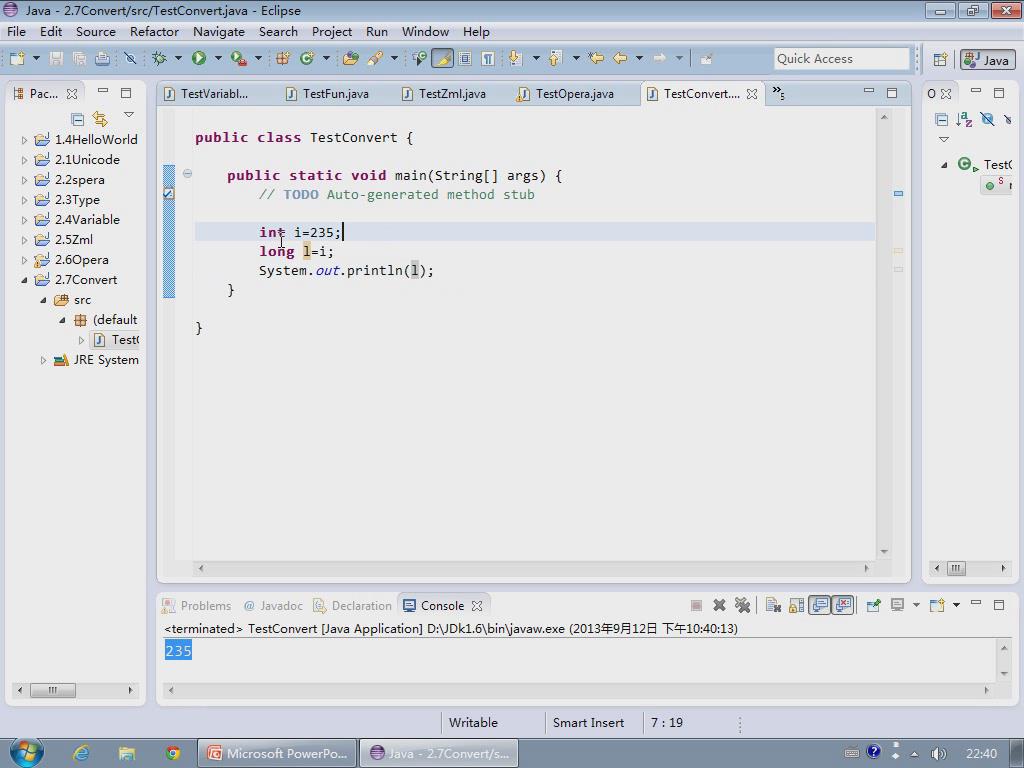Switch to the TestFun.java editor tab
Image resolution: width=1024 pixels, height=768 pixels.
pyautogui.click(x=328, y=93)
